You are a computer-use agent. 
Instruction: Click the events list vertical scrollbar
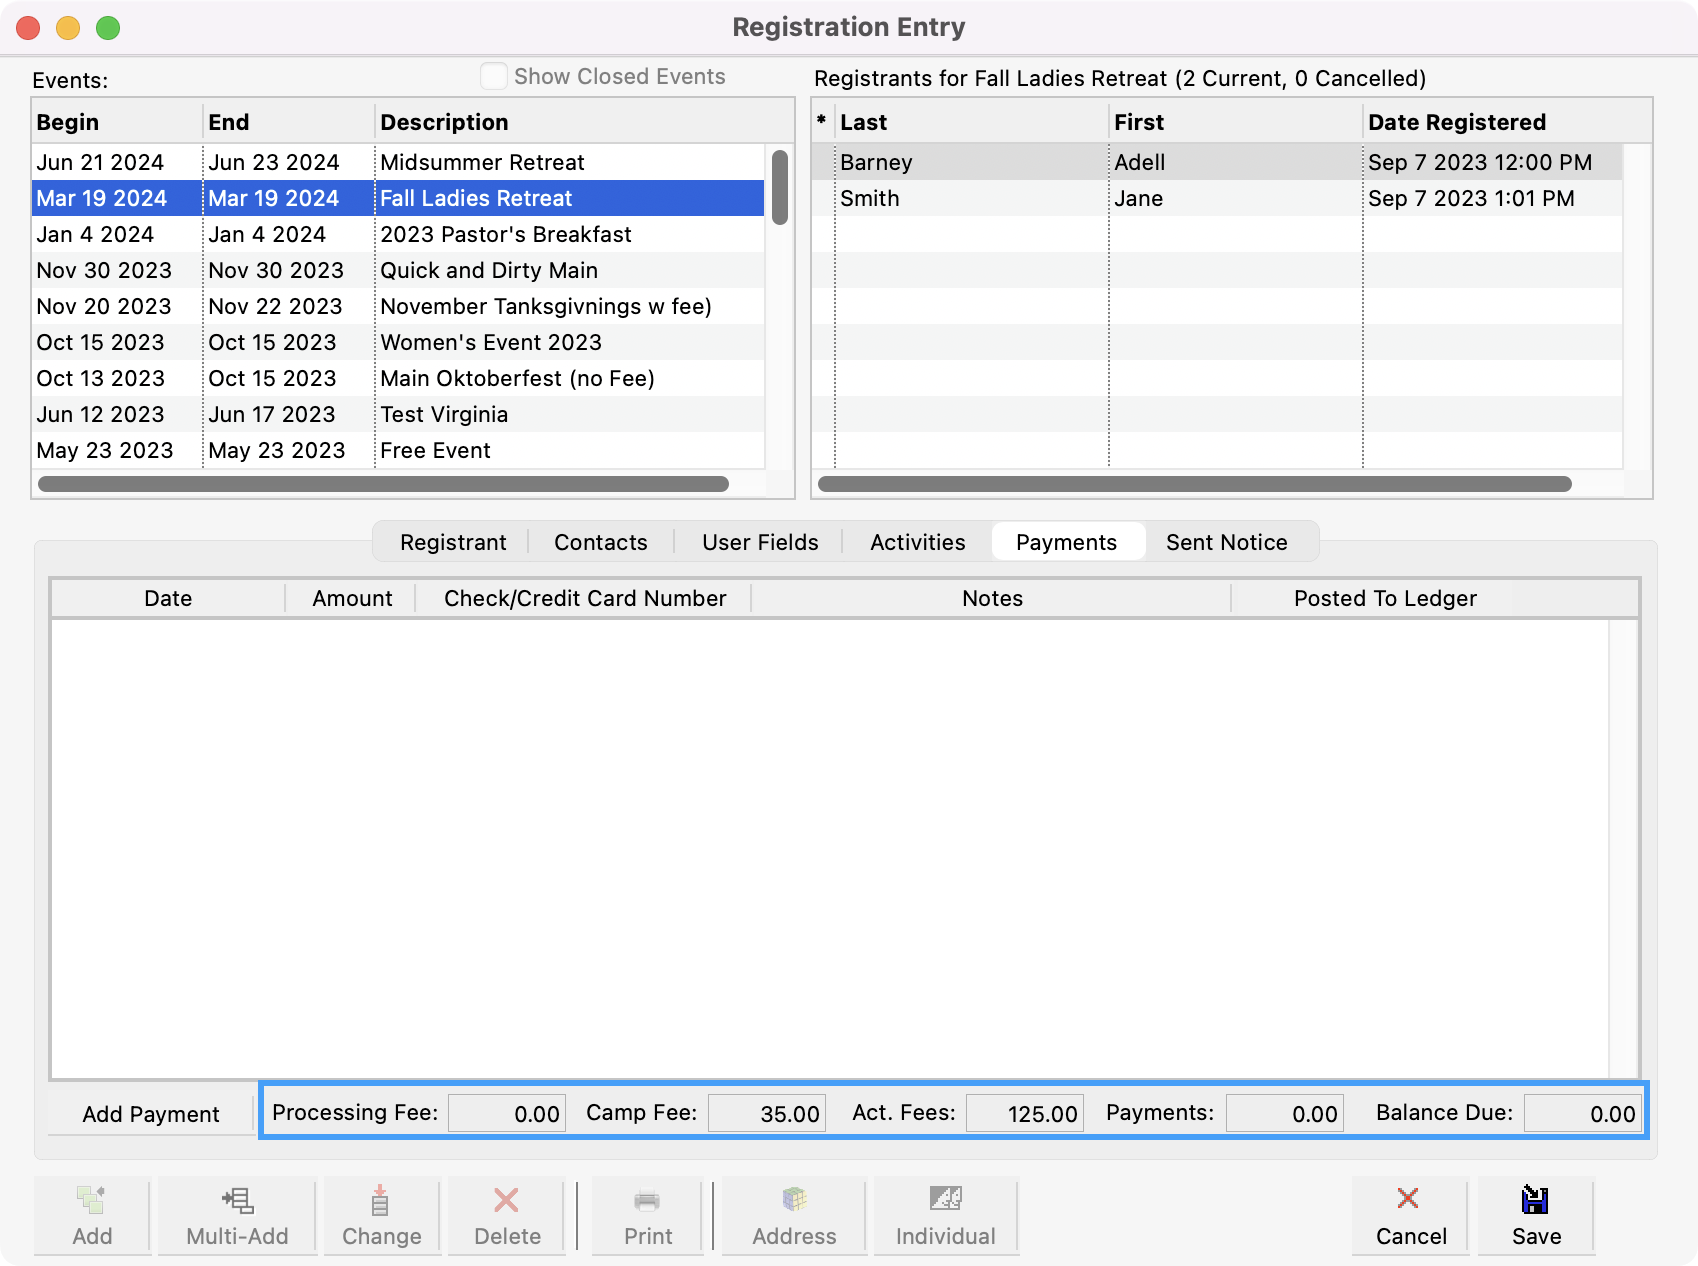point(780,188)
